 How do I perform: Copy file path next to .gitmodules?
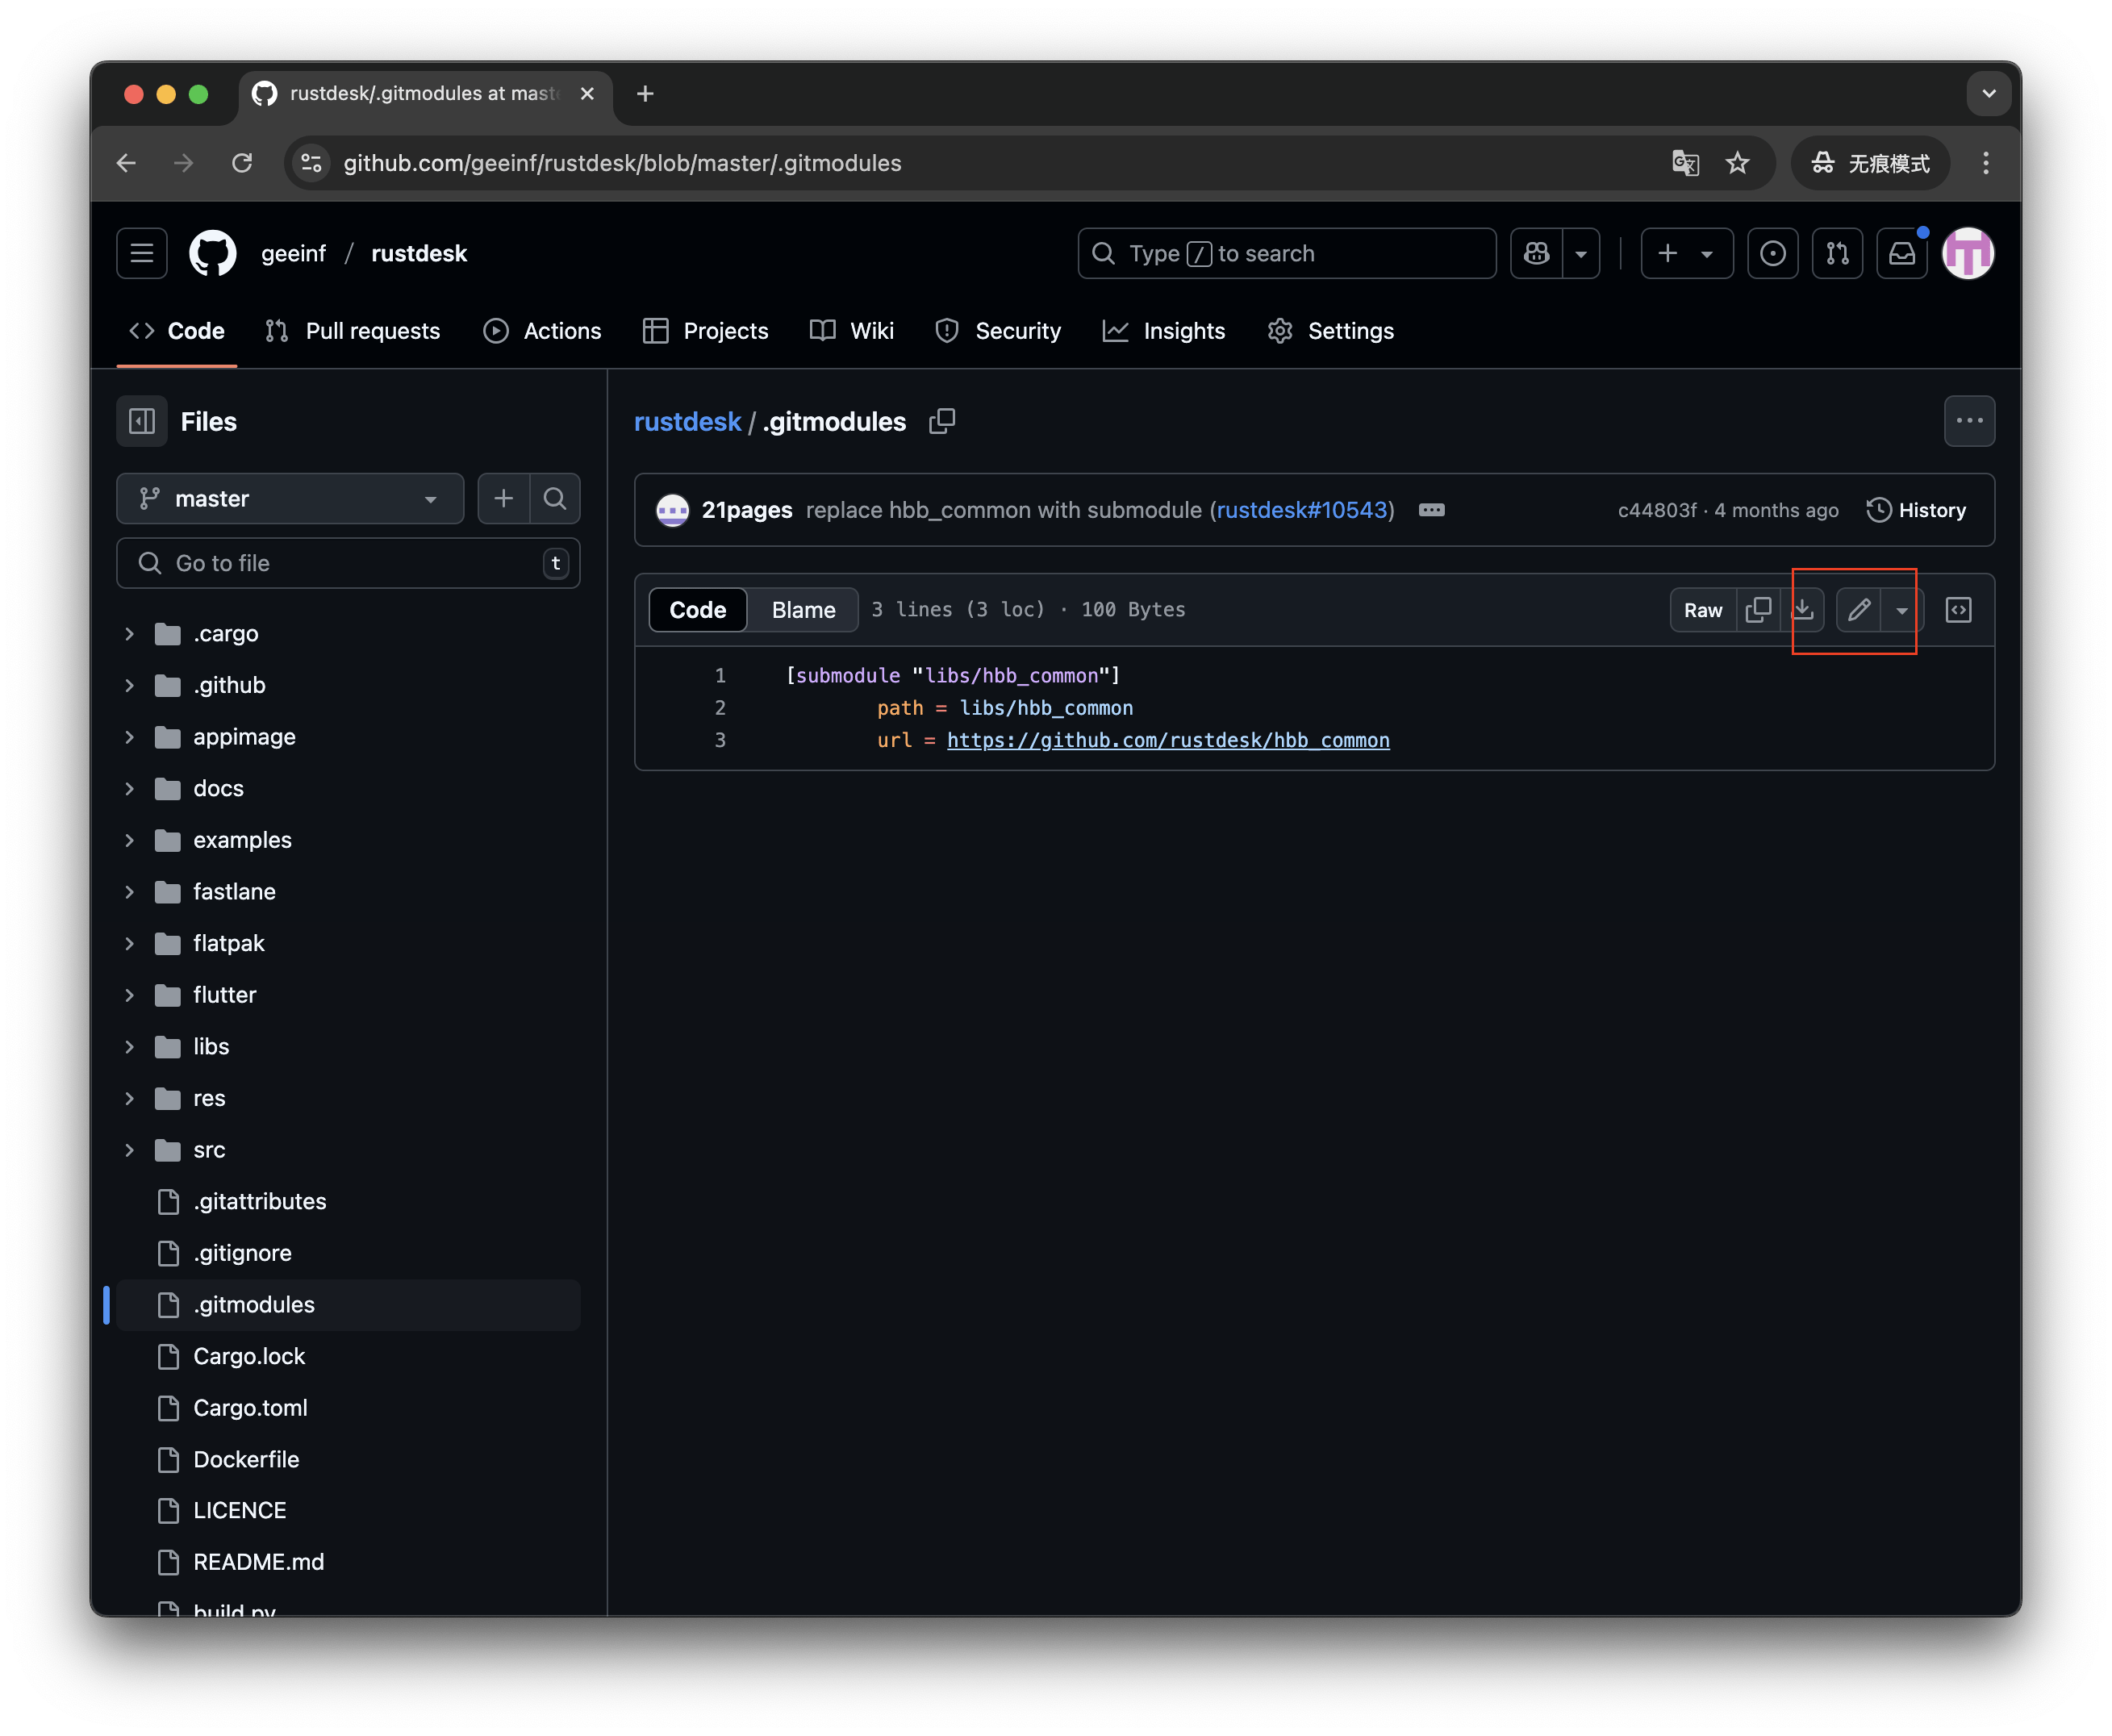click(x=942, y=422)
